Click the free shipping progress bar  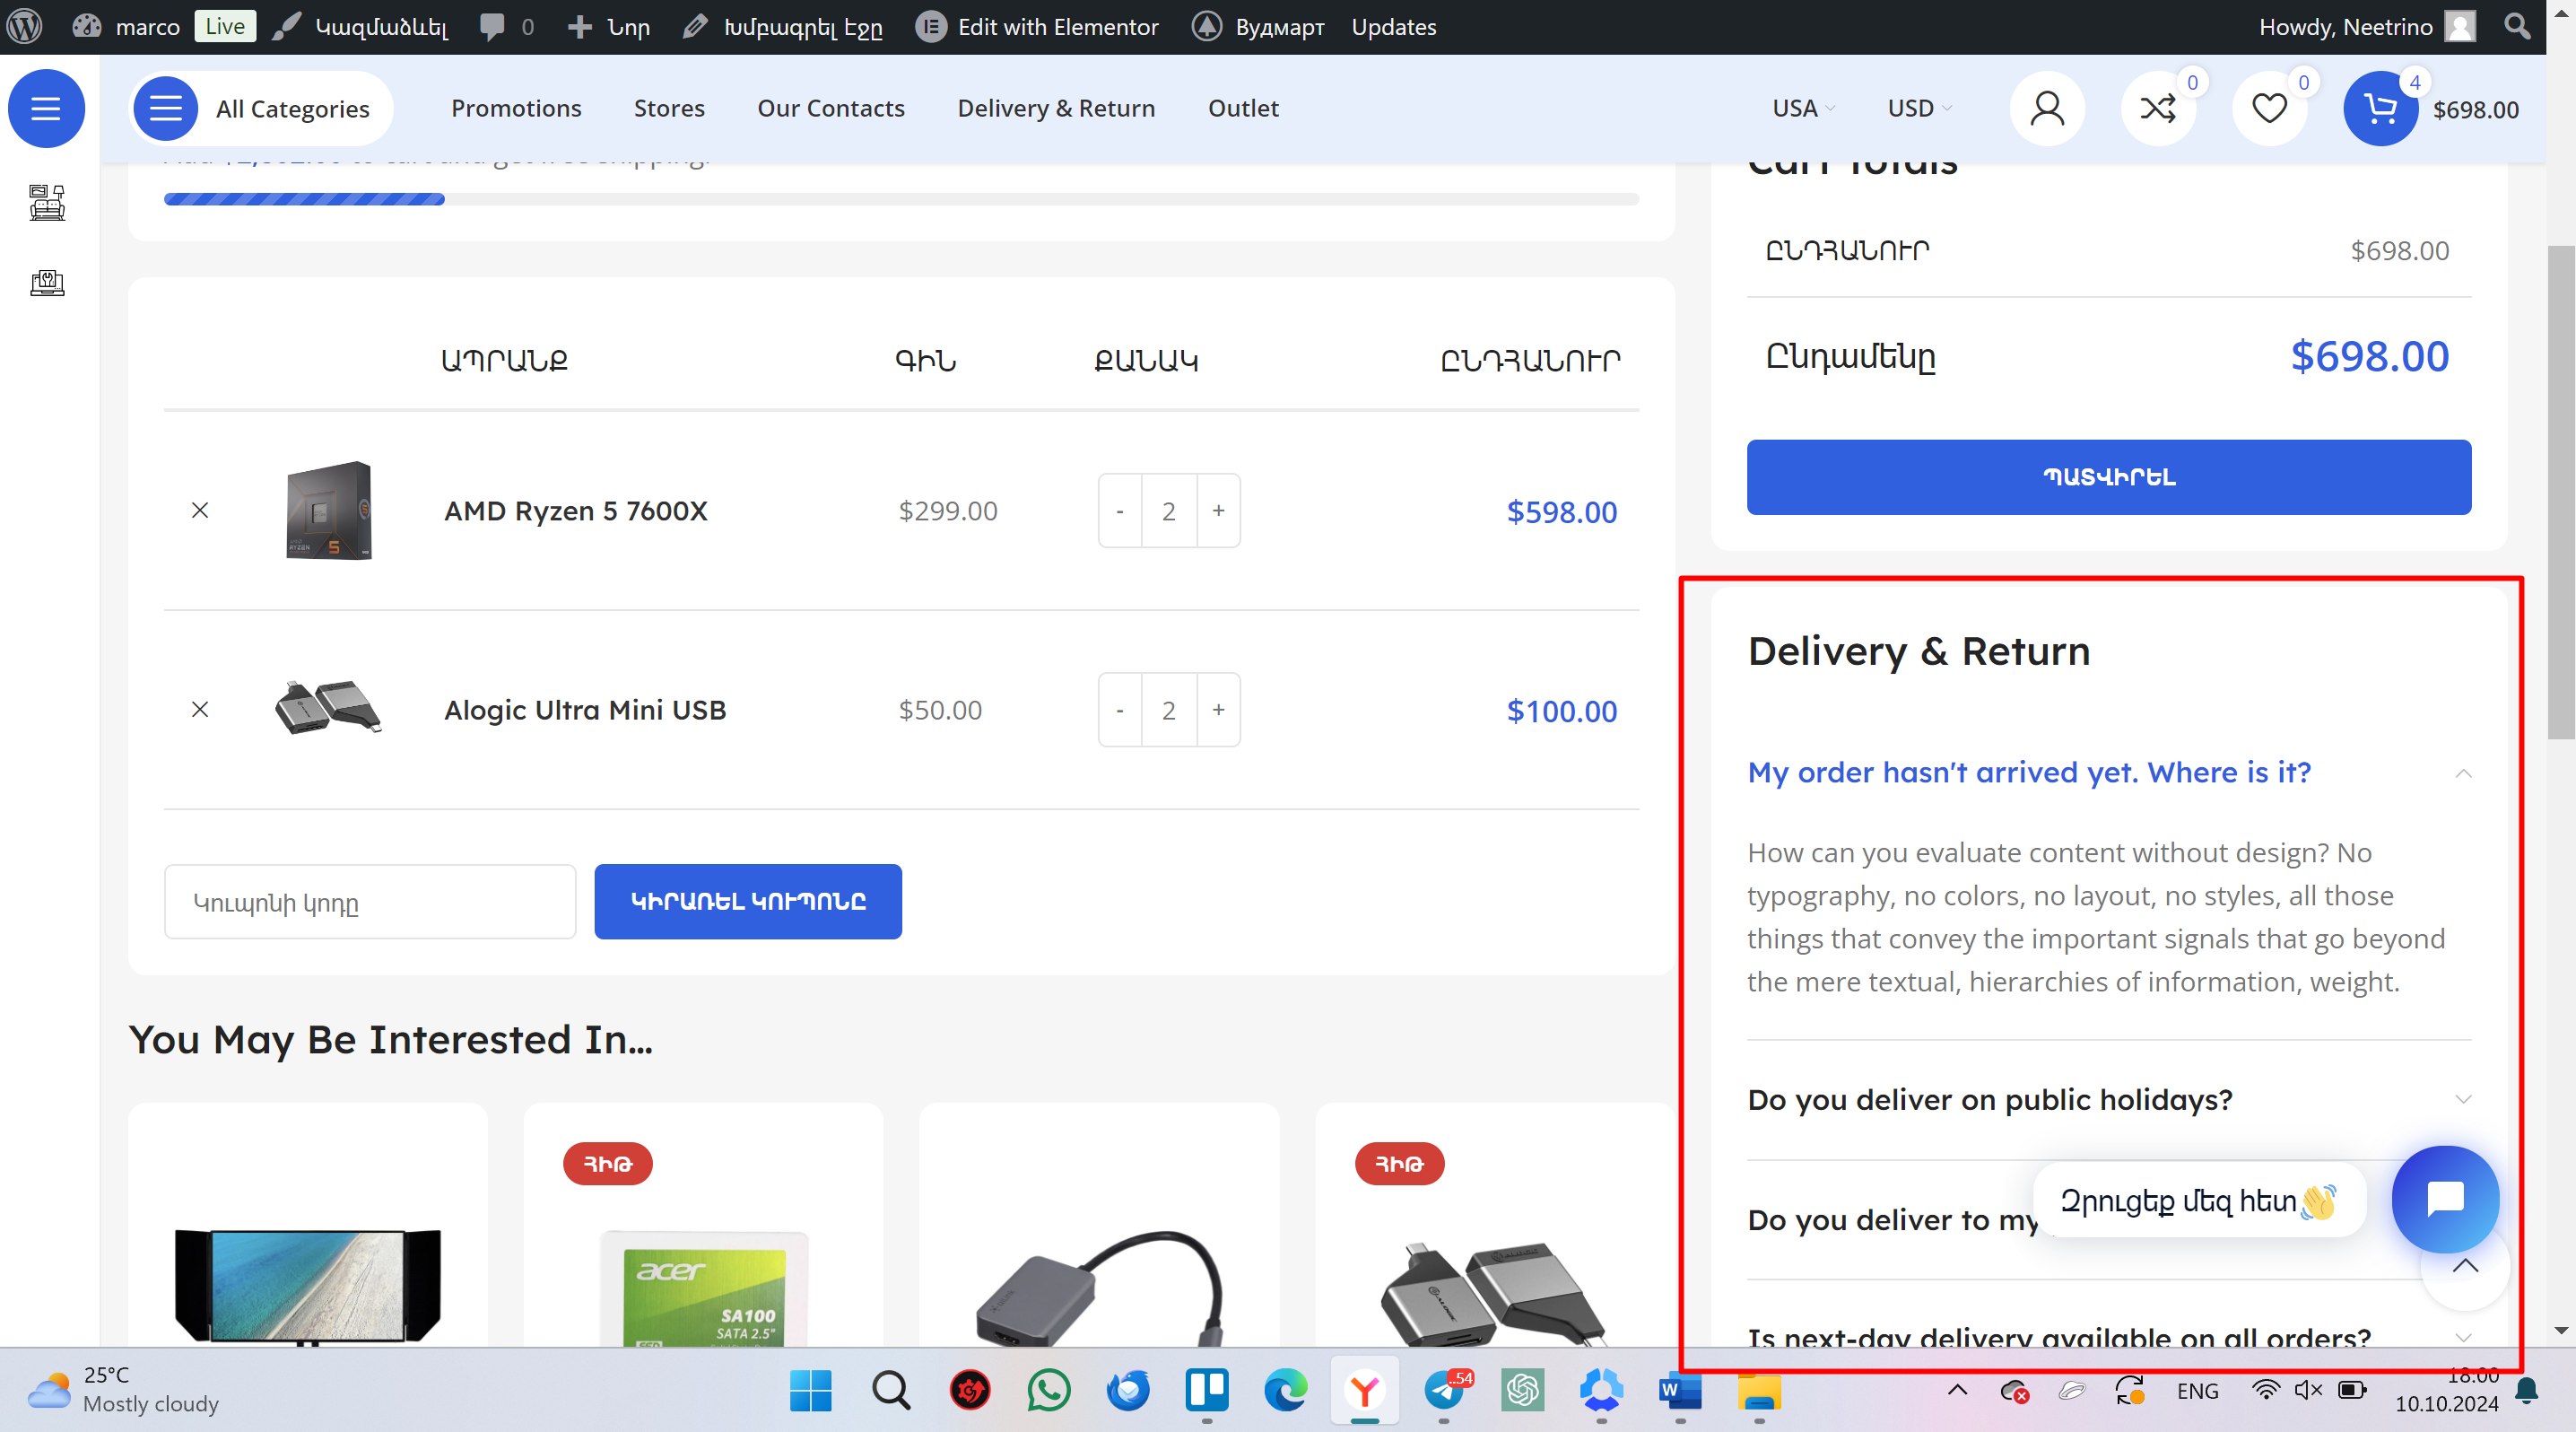(901, 199)
